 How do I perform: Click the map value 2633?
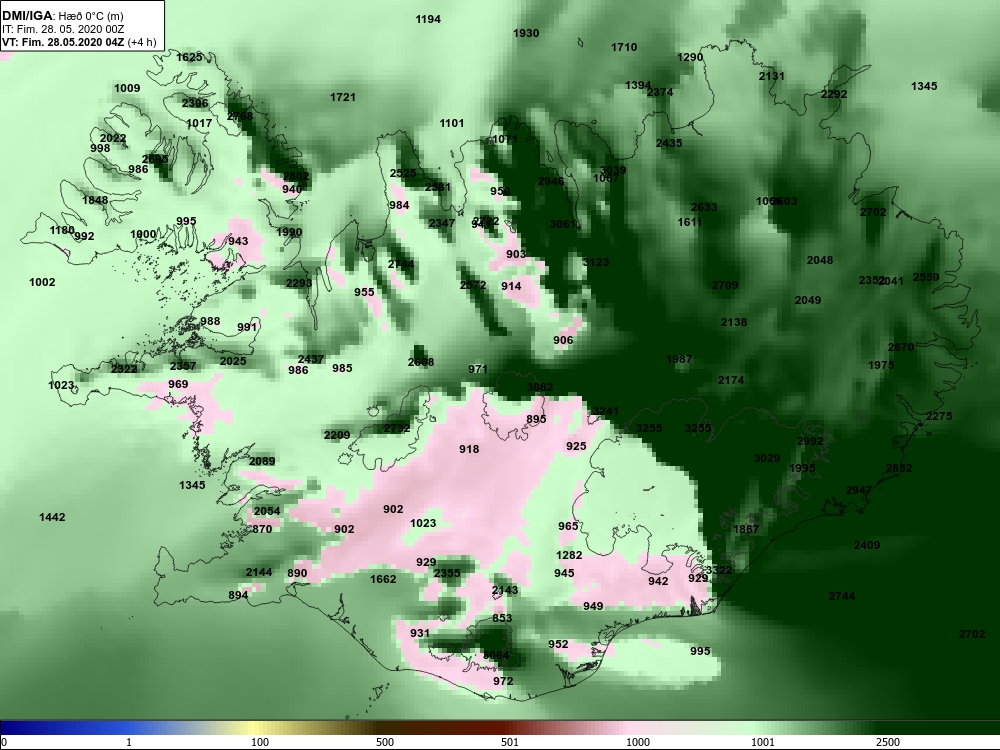(x=704, y=207)
